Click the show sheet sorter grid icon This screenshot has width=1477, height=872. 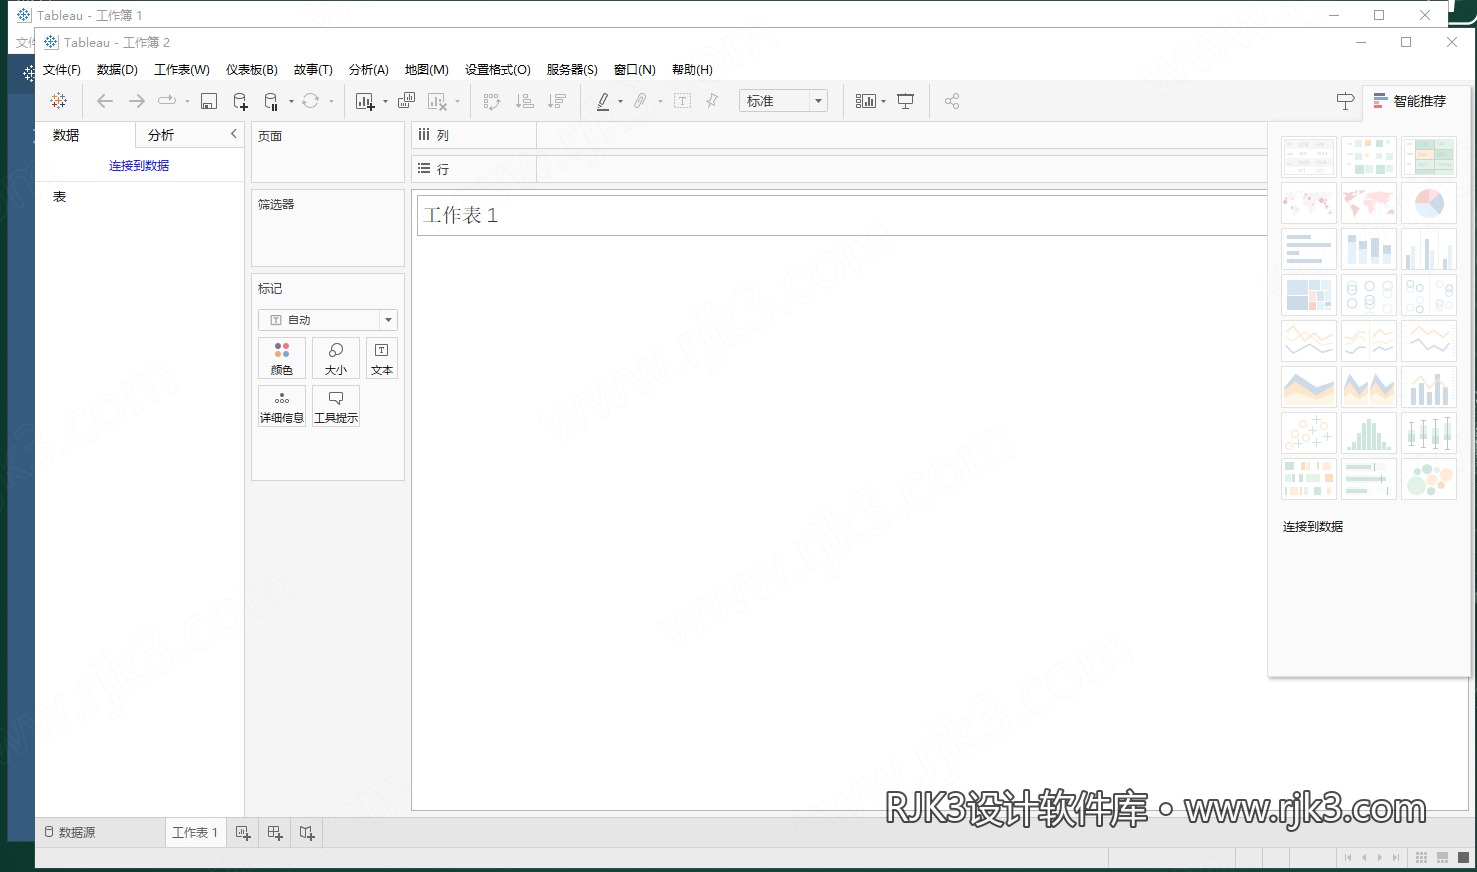click(x=1422, y=858)
